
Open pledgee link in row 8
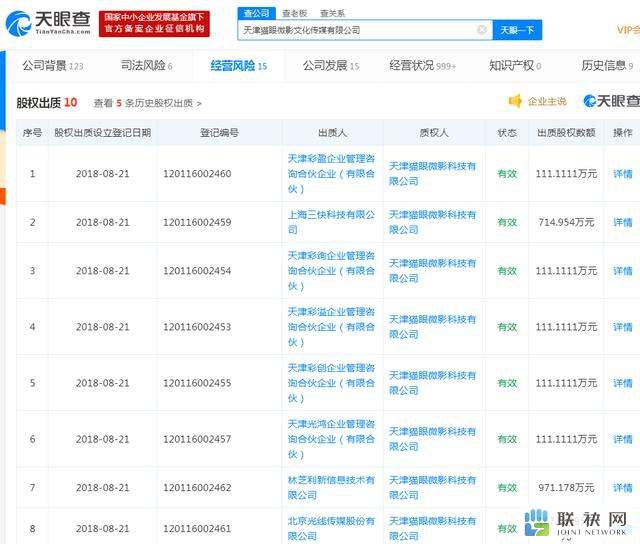[x=432, y=528]
